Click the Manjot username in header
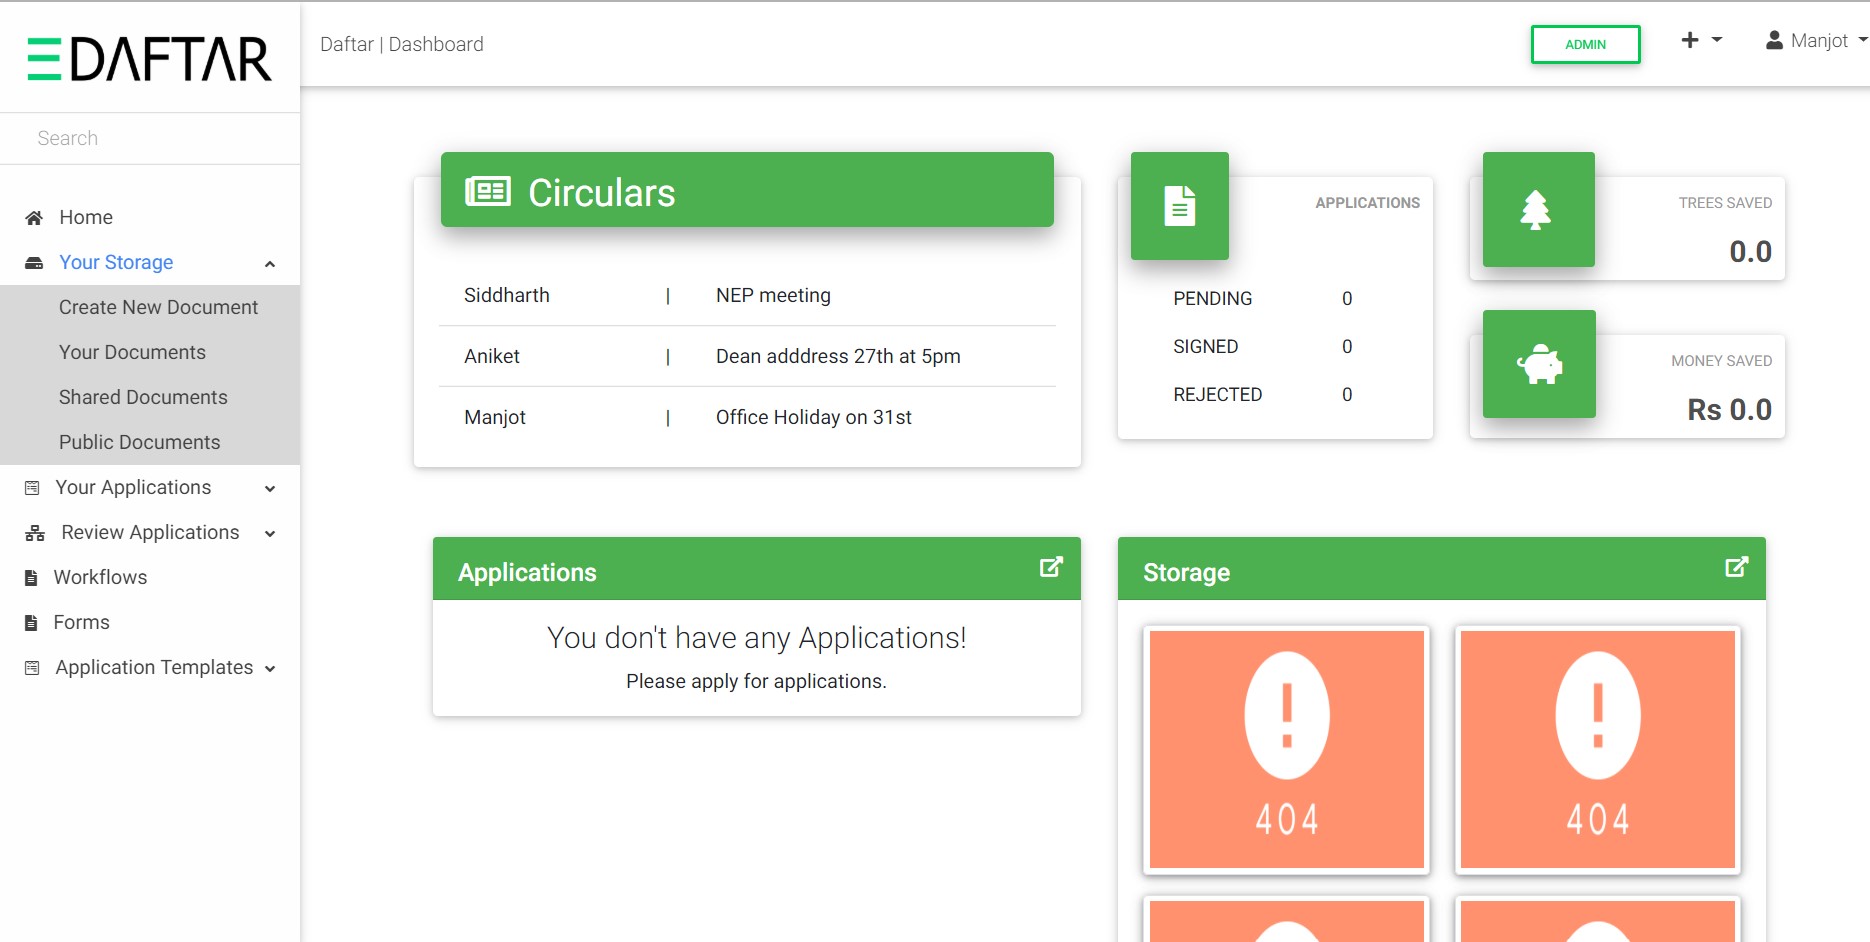Image resolution: width=1870 pixels, height=942 pixels. pos(1819,40)
